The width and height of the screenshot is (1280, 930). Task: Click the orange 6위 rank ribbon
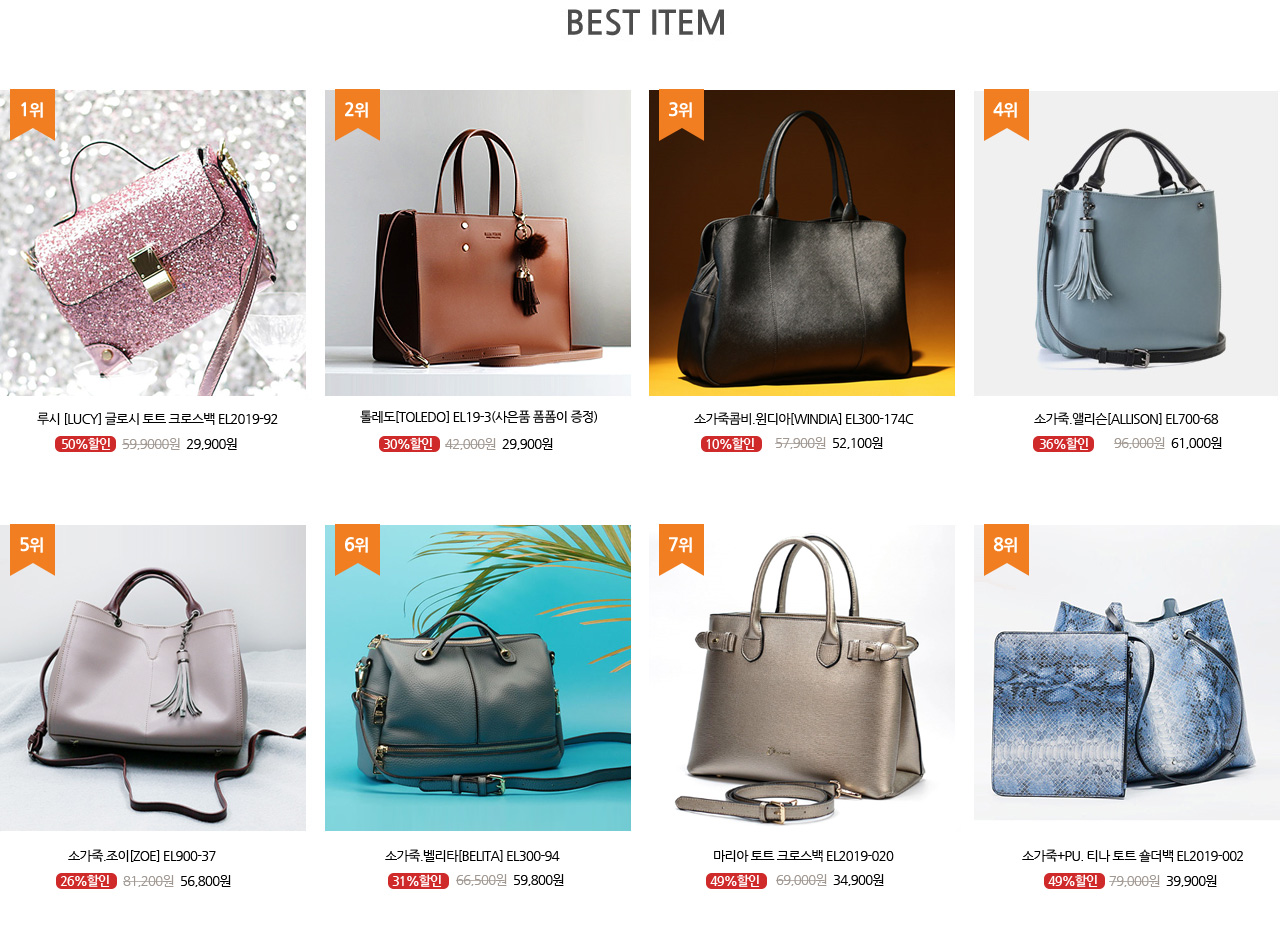(357, 549)
